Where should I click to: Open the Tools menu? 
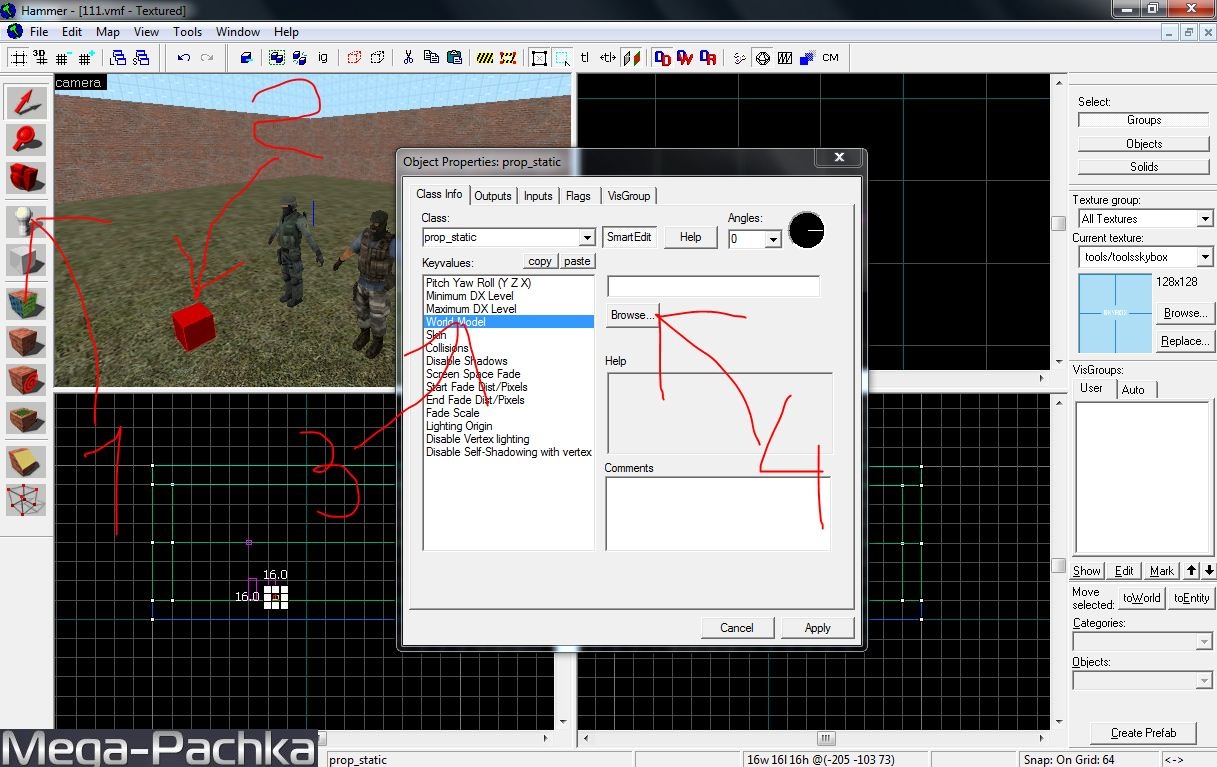(x=187, y=32)
